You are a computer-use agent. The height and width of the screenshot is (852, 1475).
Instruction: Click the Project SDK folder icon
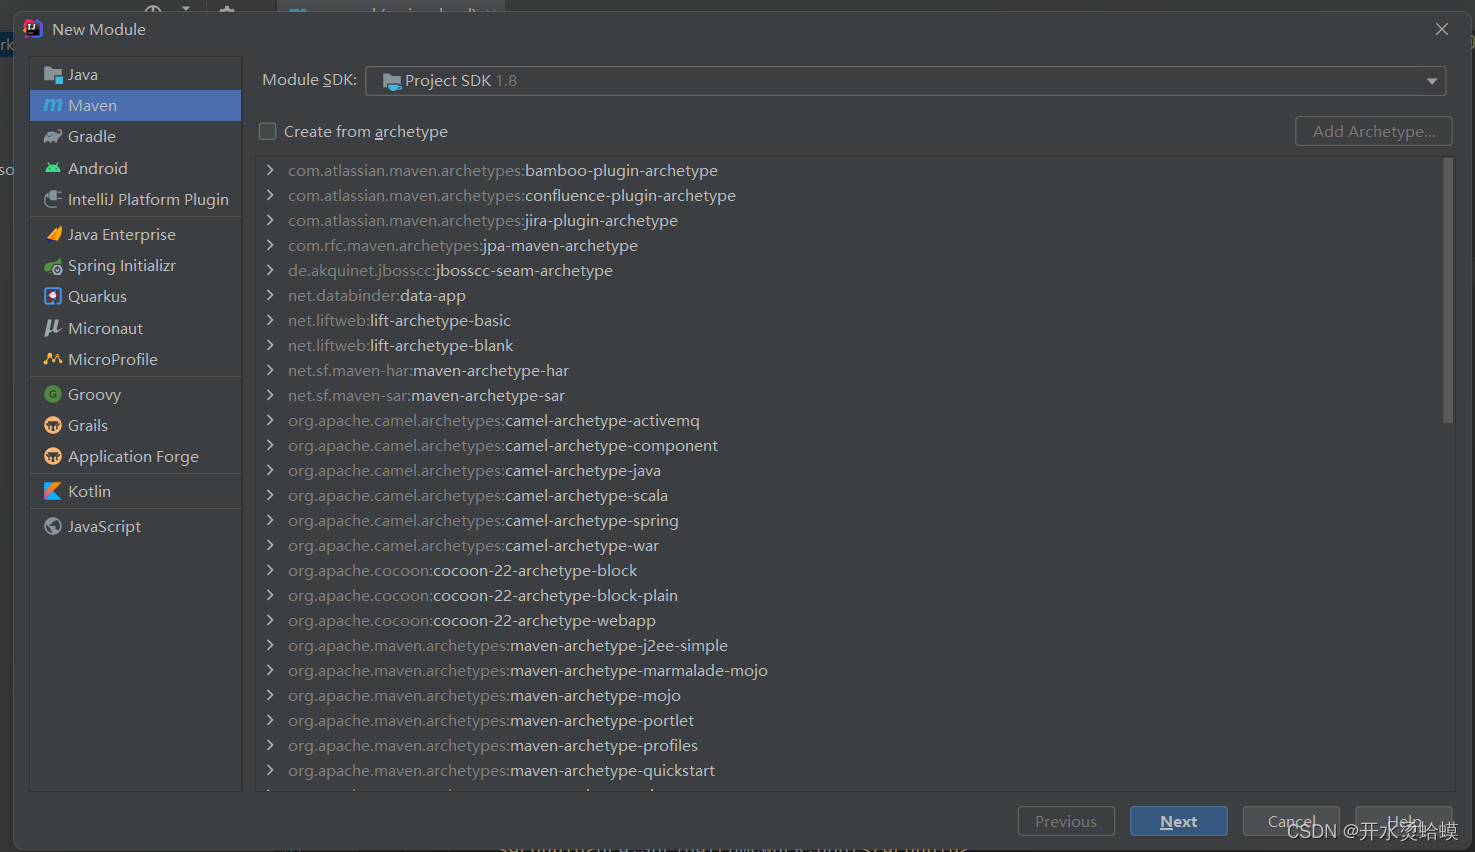(x=392, y=81)
